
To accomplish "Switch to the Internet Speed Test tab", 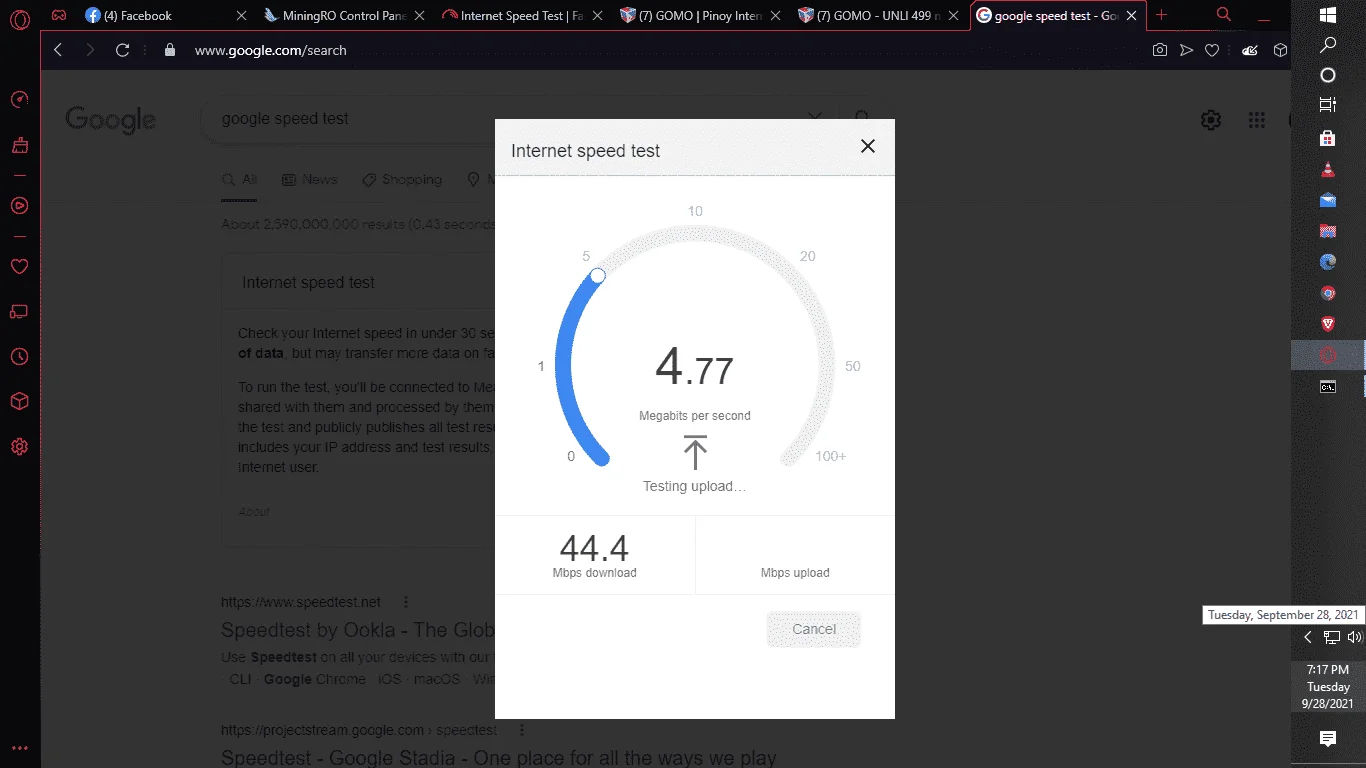I will coord(522,16).
